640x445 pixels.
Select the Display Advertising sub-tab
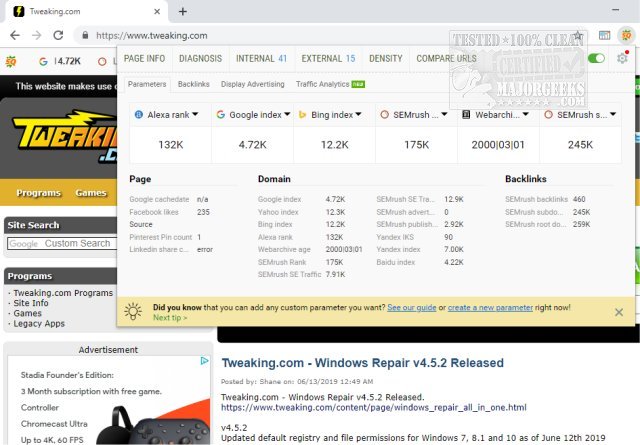[253, 84]
